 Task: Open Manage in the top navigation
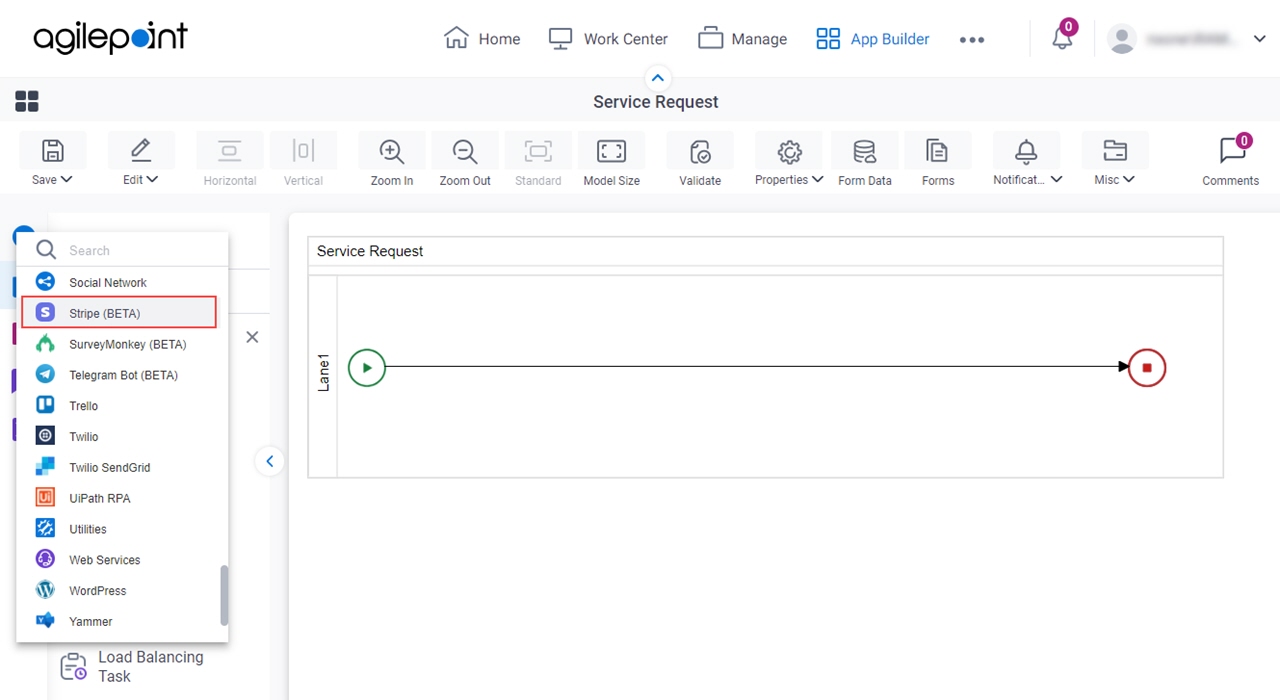(742, 39)
